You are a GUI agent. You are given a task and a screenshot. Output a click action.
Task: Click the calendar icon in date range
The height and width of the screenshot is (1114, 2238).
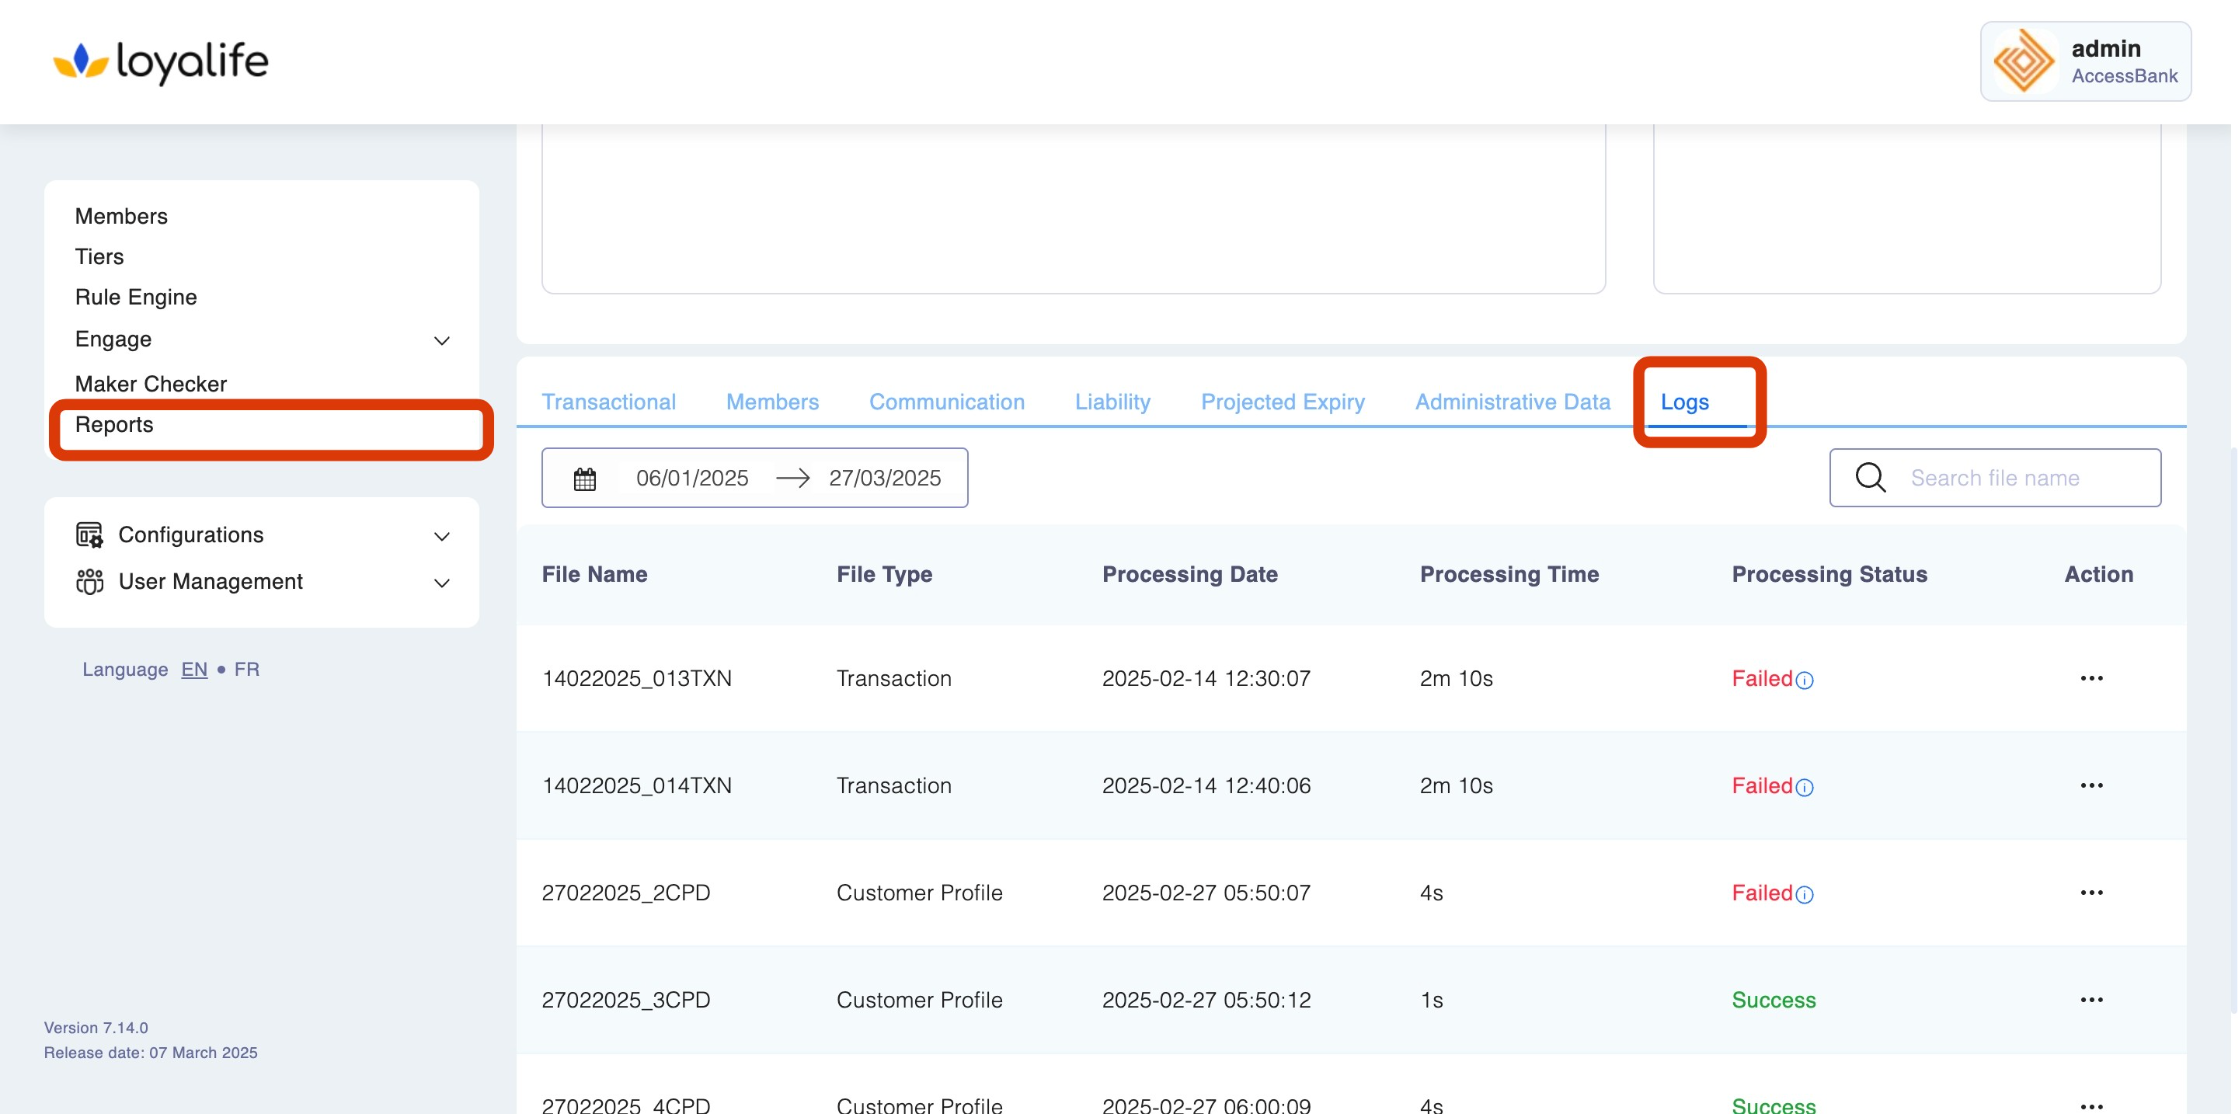pos(585,479)
